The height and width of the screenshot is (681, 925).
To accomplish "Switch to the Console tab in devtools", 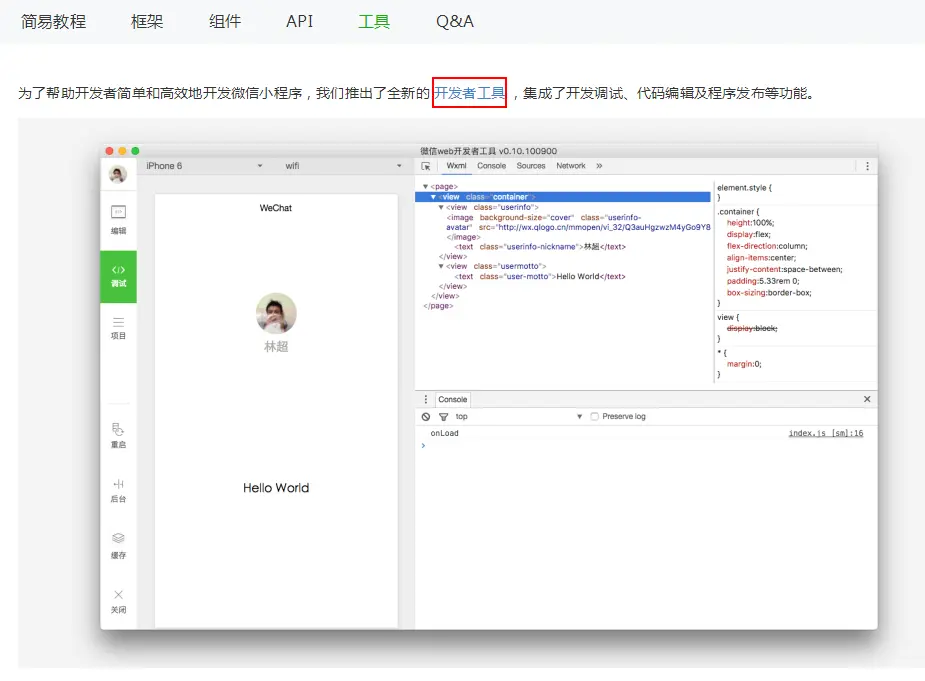I will click(491, 166).
